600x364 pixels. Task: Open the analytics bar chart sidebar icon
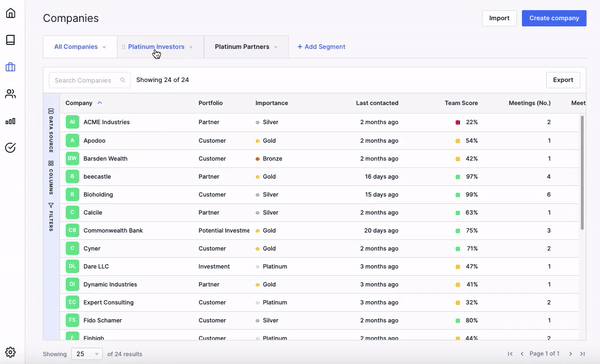click(x=10, y=121)
